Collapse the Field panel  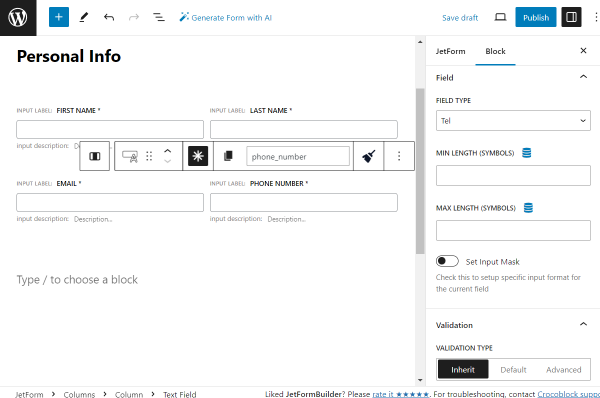513,77
